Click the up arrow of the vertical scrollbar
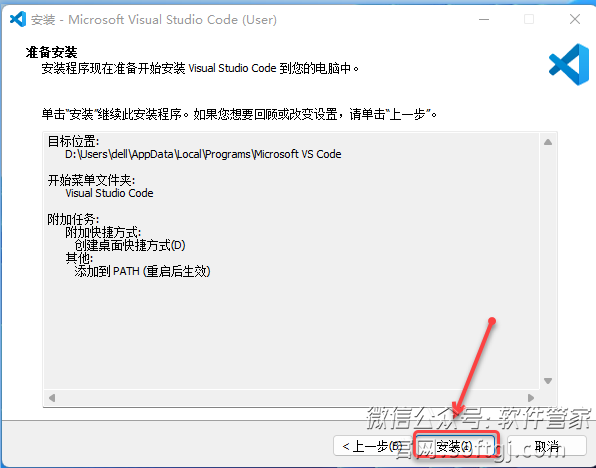596x468 pixels. click(548, 142)
